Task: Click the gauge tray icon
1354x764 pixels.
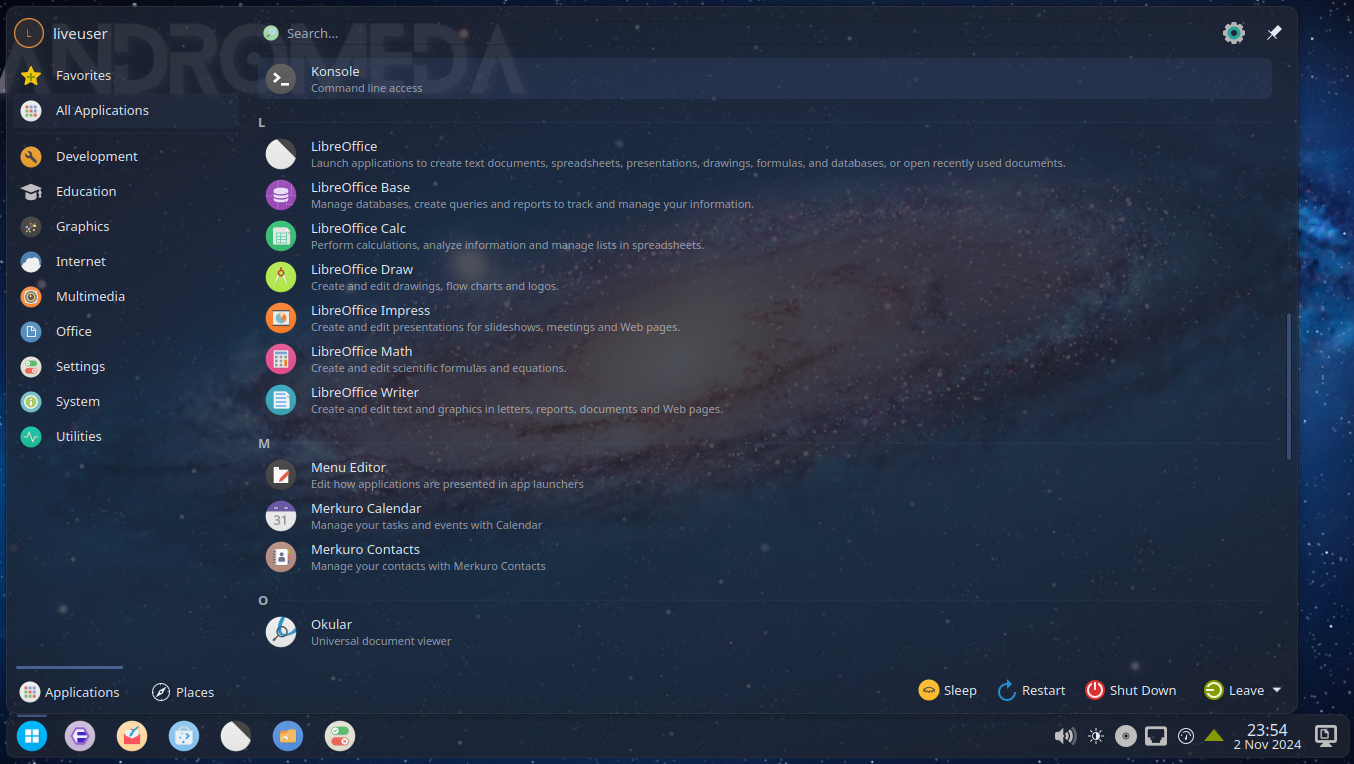Action: coord(1186,737)
